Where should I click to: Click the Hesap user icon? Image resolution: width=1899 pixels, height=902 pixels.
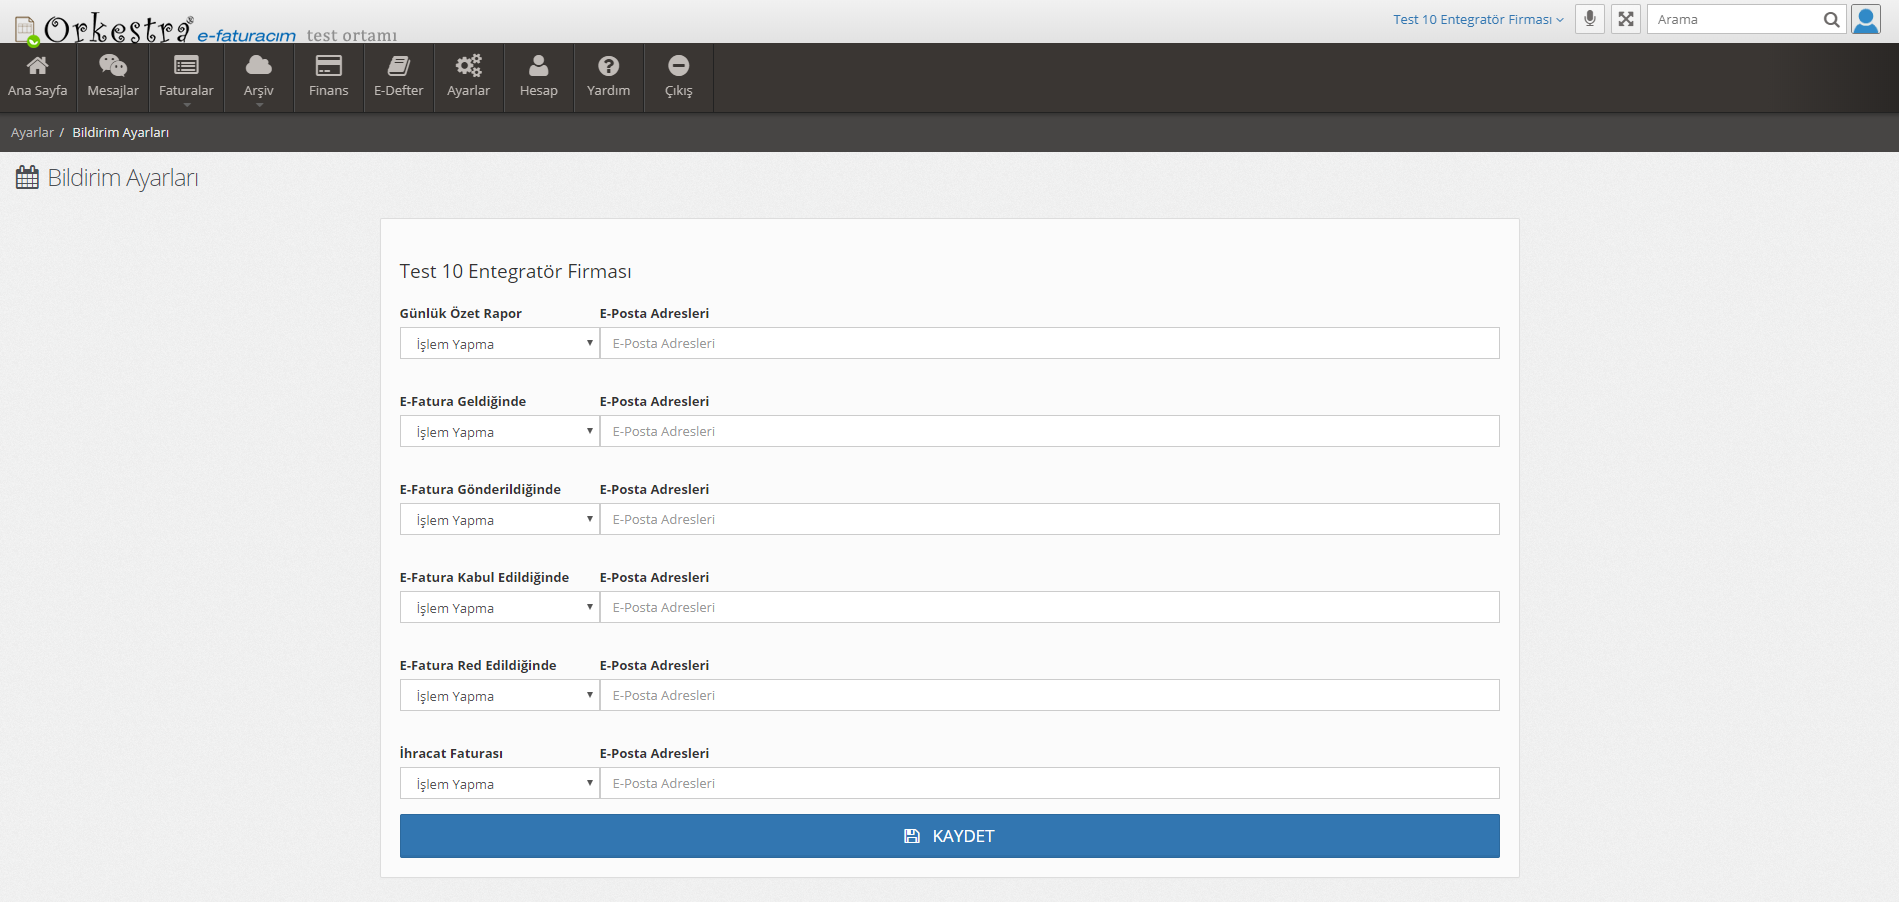538,66
